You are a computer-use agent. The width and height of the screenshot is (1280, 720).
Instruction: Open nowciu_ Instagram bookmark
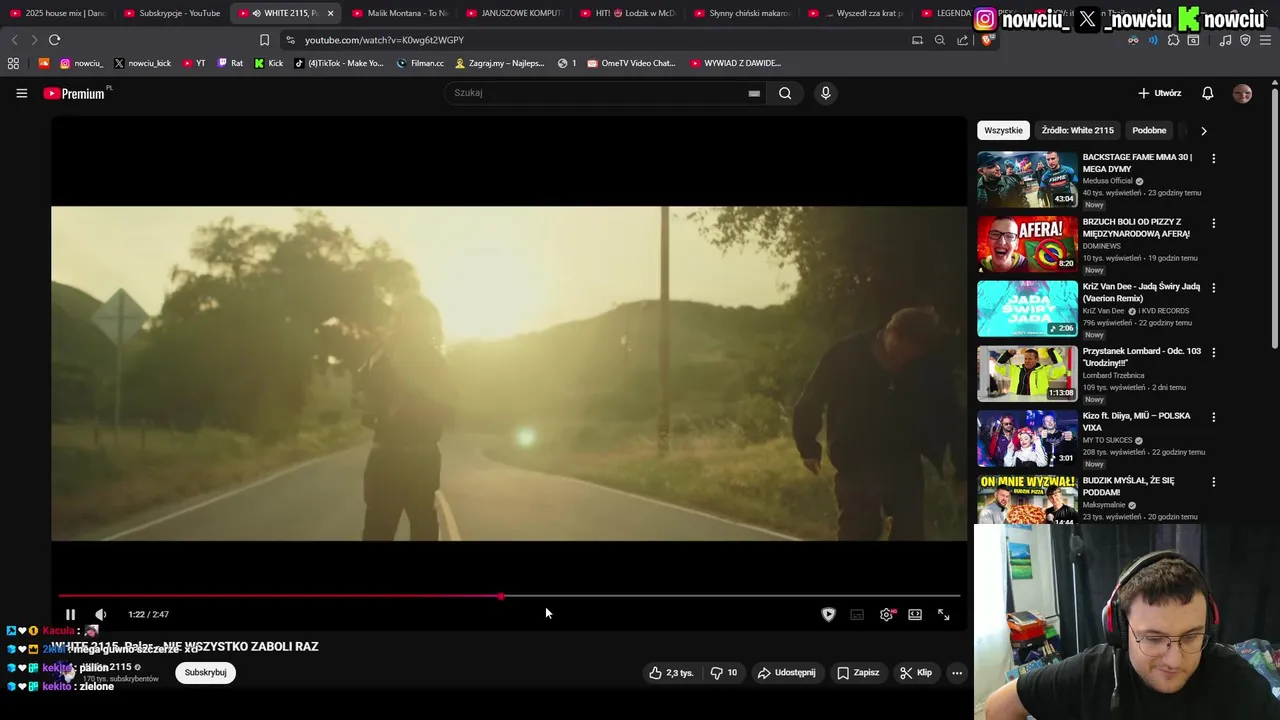[x=81, y=63]
